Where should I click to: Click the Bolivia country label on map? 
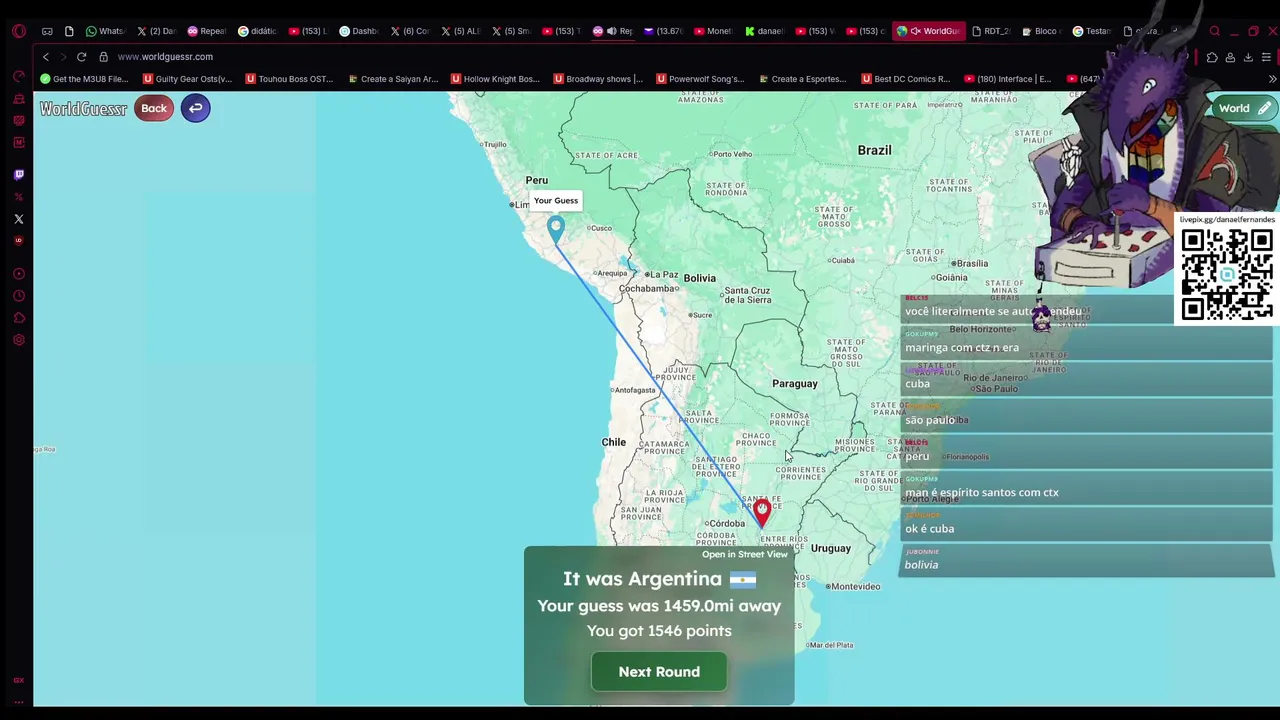(x=700, y=278)
